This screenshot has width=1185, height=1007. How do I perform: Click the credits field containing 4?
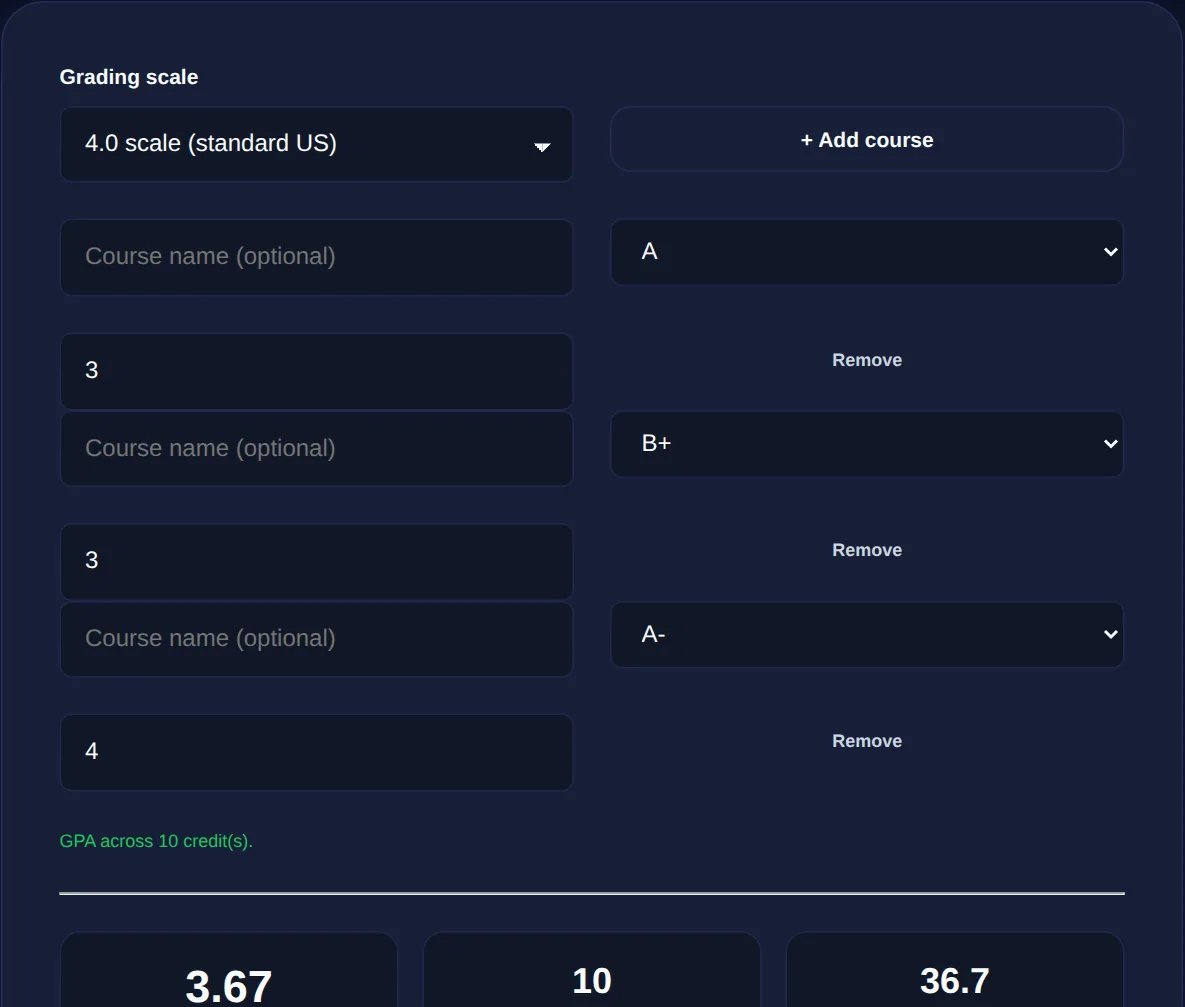pos(316,752)
